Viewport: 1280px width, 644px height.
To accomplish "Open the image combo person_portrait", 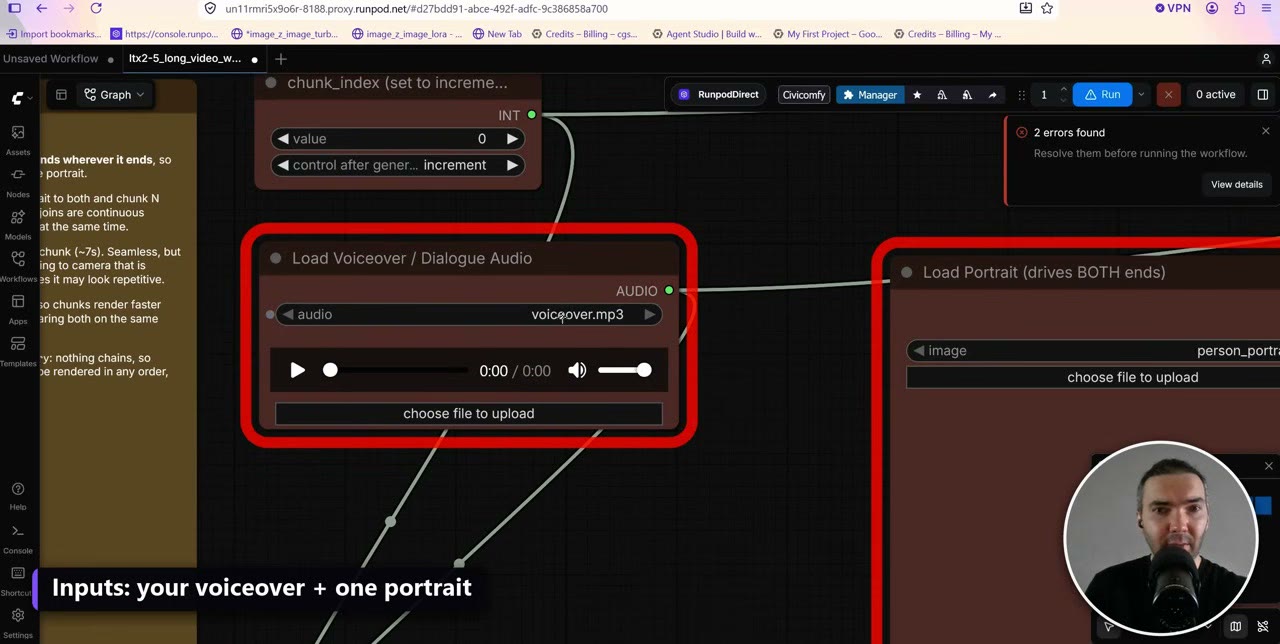I will [x=1093, y=351].
